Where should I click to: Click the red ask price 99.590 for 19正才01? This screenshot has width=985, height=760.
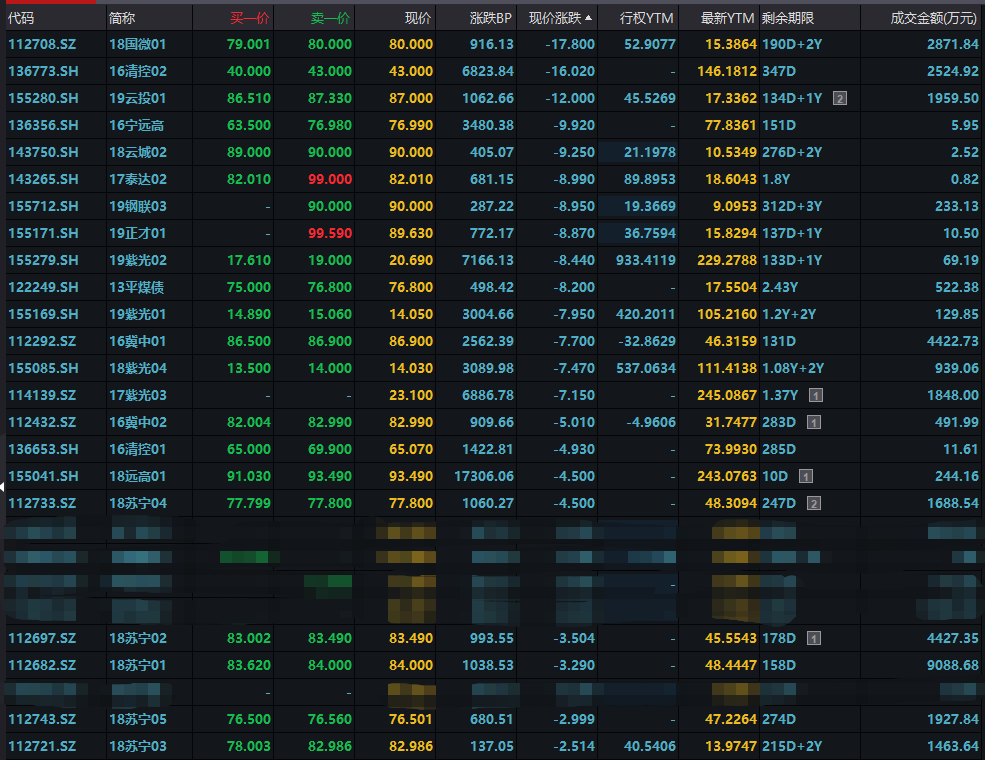point(330,234)
